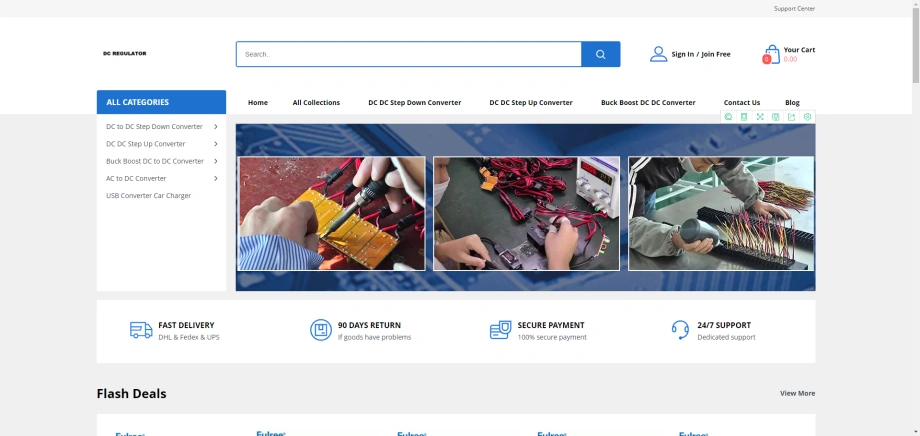The image size is (920, 436).
Task: Open the Contact Us menu item
Action: (742, 103)
